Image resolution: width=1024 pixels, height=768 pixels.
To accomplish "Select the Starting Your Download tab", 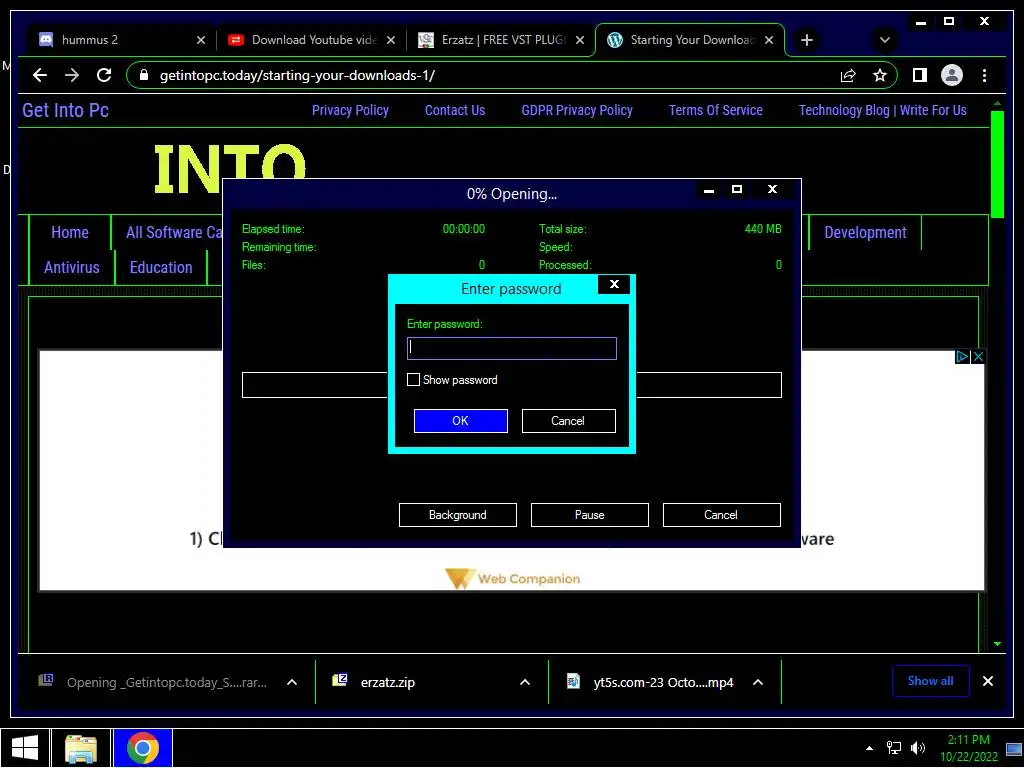I will 689,40.
